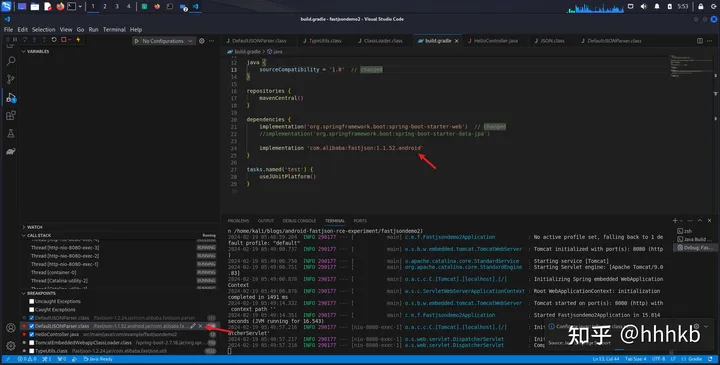
Task: Collapse the VARIABLES section
Action: [x=38, y=51]
